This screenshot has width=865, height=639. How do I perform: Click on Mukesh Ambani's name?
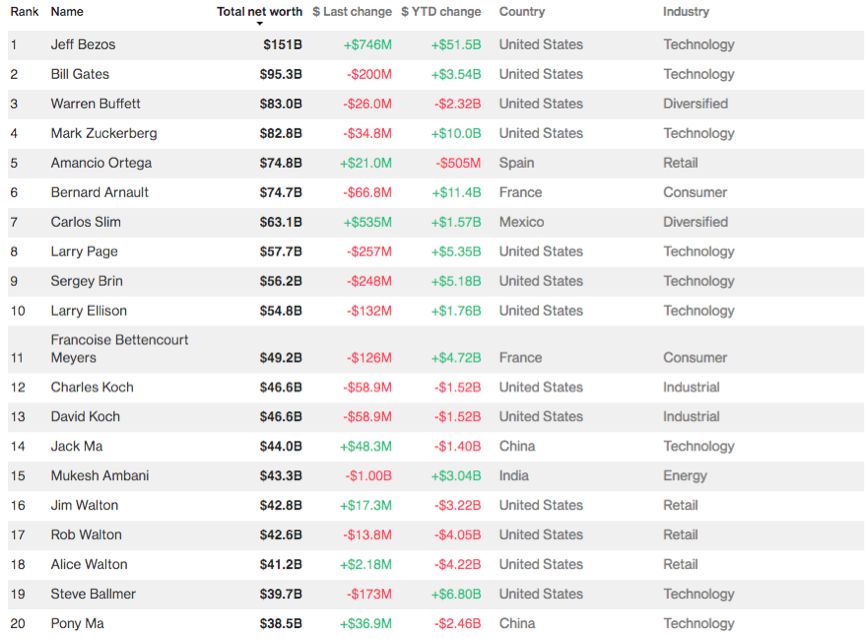pos(100,476)
